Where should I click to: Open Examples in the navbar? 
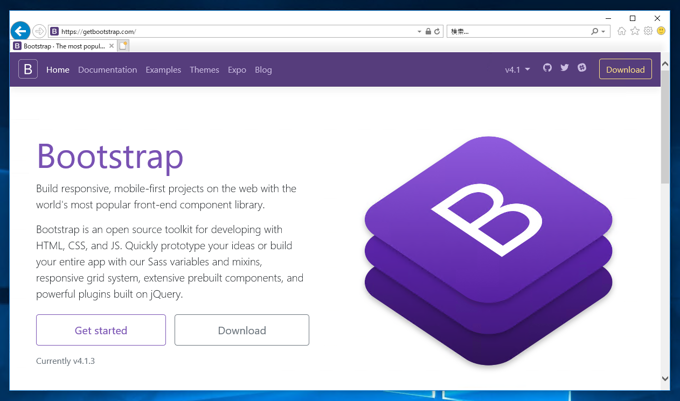click(163, 70)
